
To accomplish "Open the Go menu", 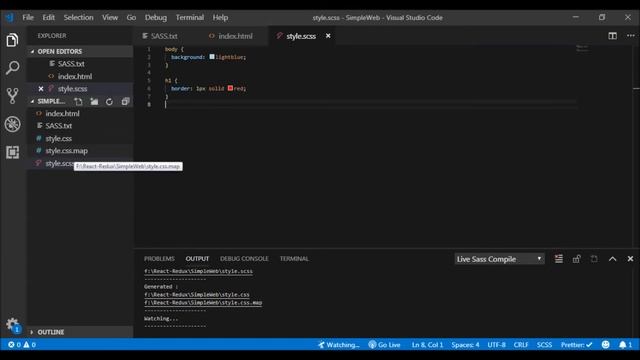I will pos(131,18).
